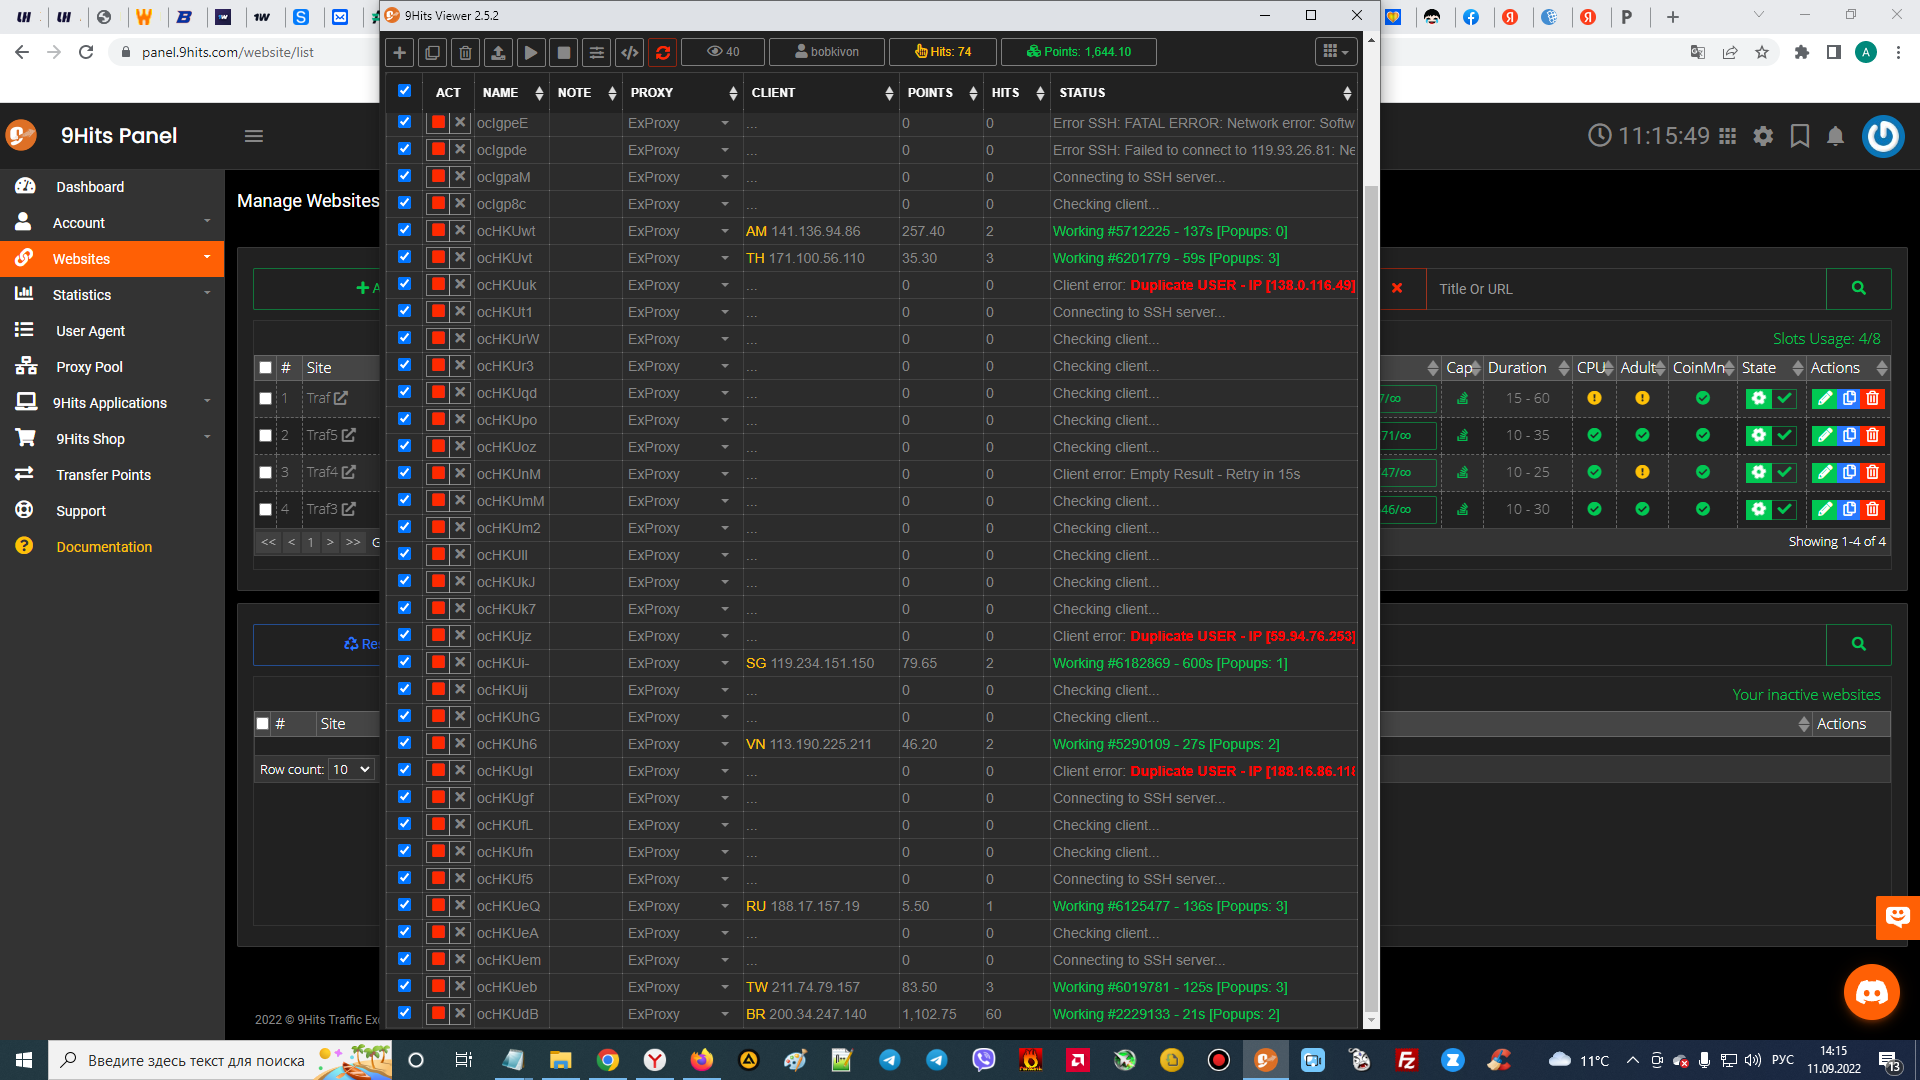Open FileZilla from the Windows taskbar
The height and width of the screenshot is (1080, 1920).
pyautogui.click(x=1407, y=1060)
